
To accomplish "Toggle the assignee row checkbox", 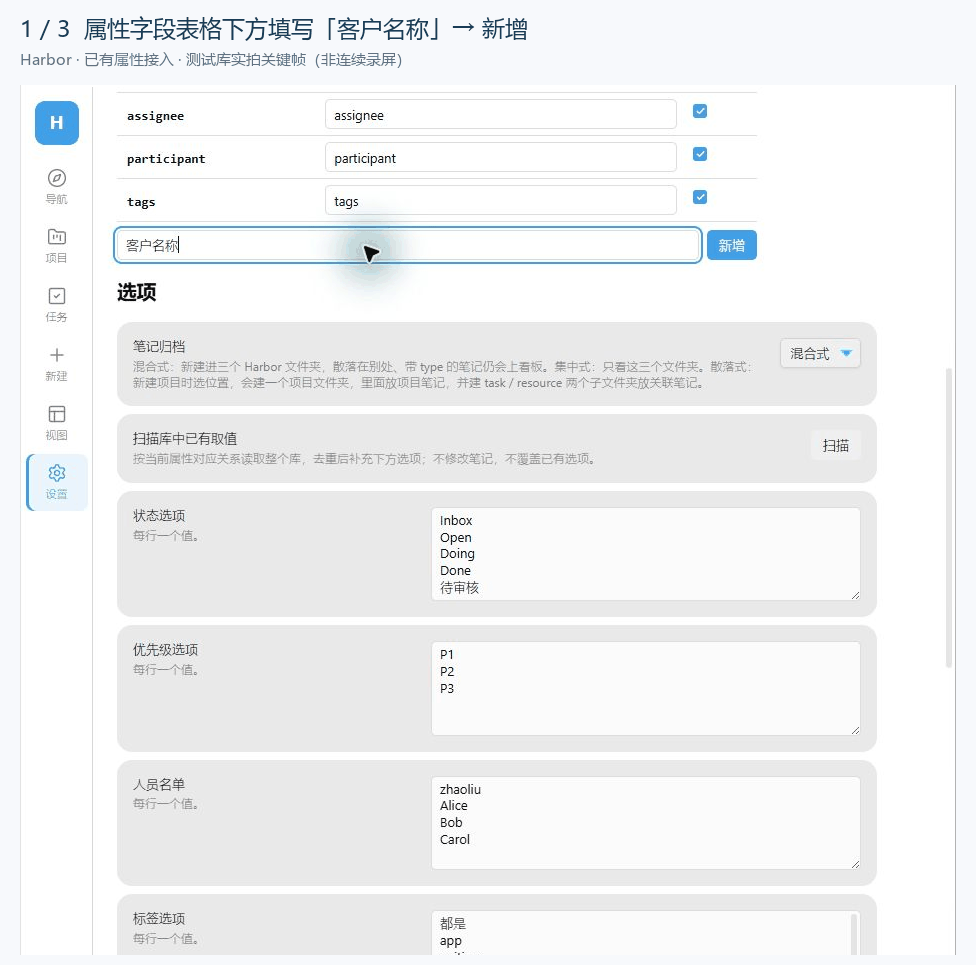I will [700, 111].
